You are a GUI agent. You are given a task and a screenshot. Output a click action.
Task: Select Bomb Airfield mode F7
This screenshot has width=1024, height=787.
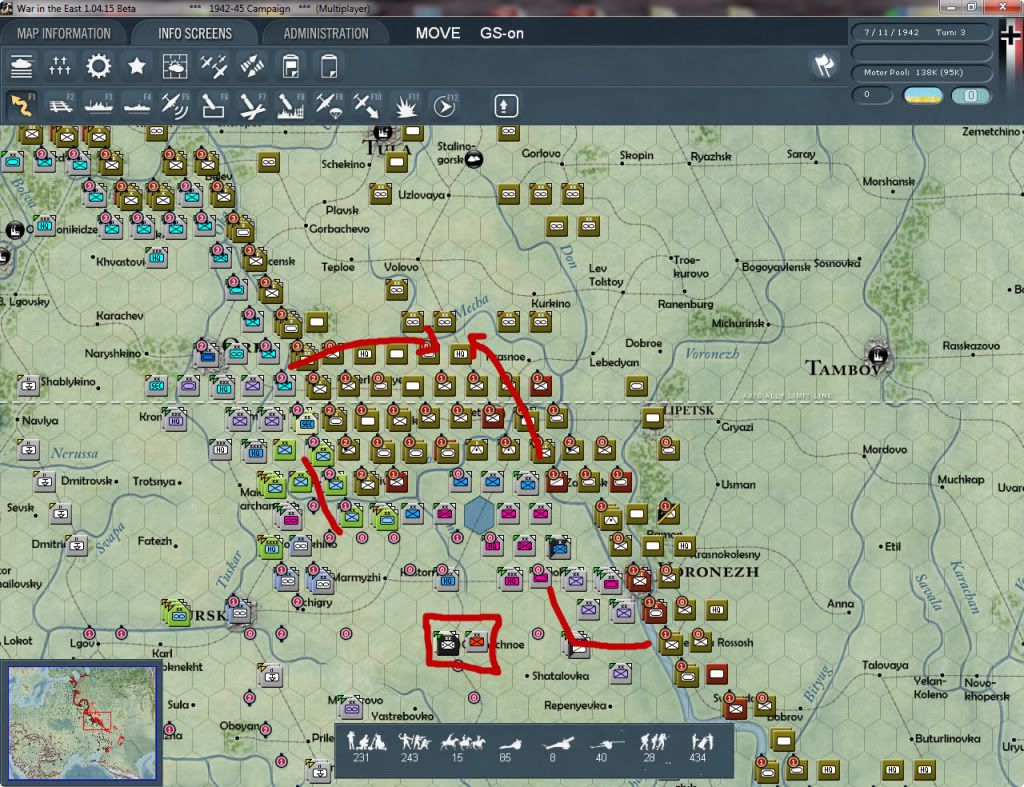(252, 105)
